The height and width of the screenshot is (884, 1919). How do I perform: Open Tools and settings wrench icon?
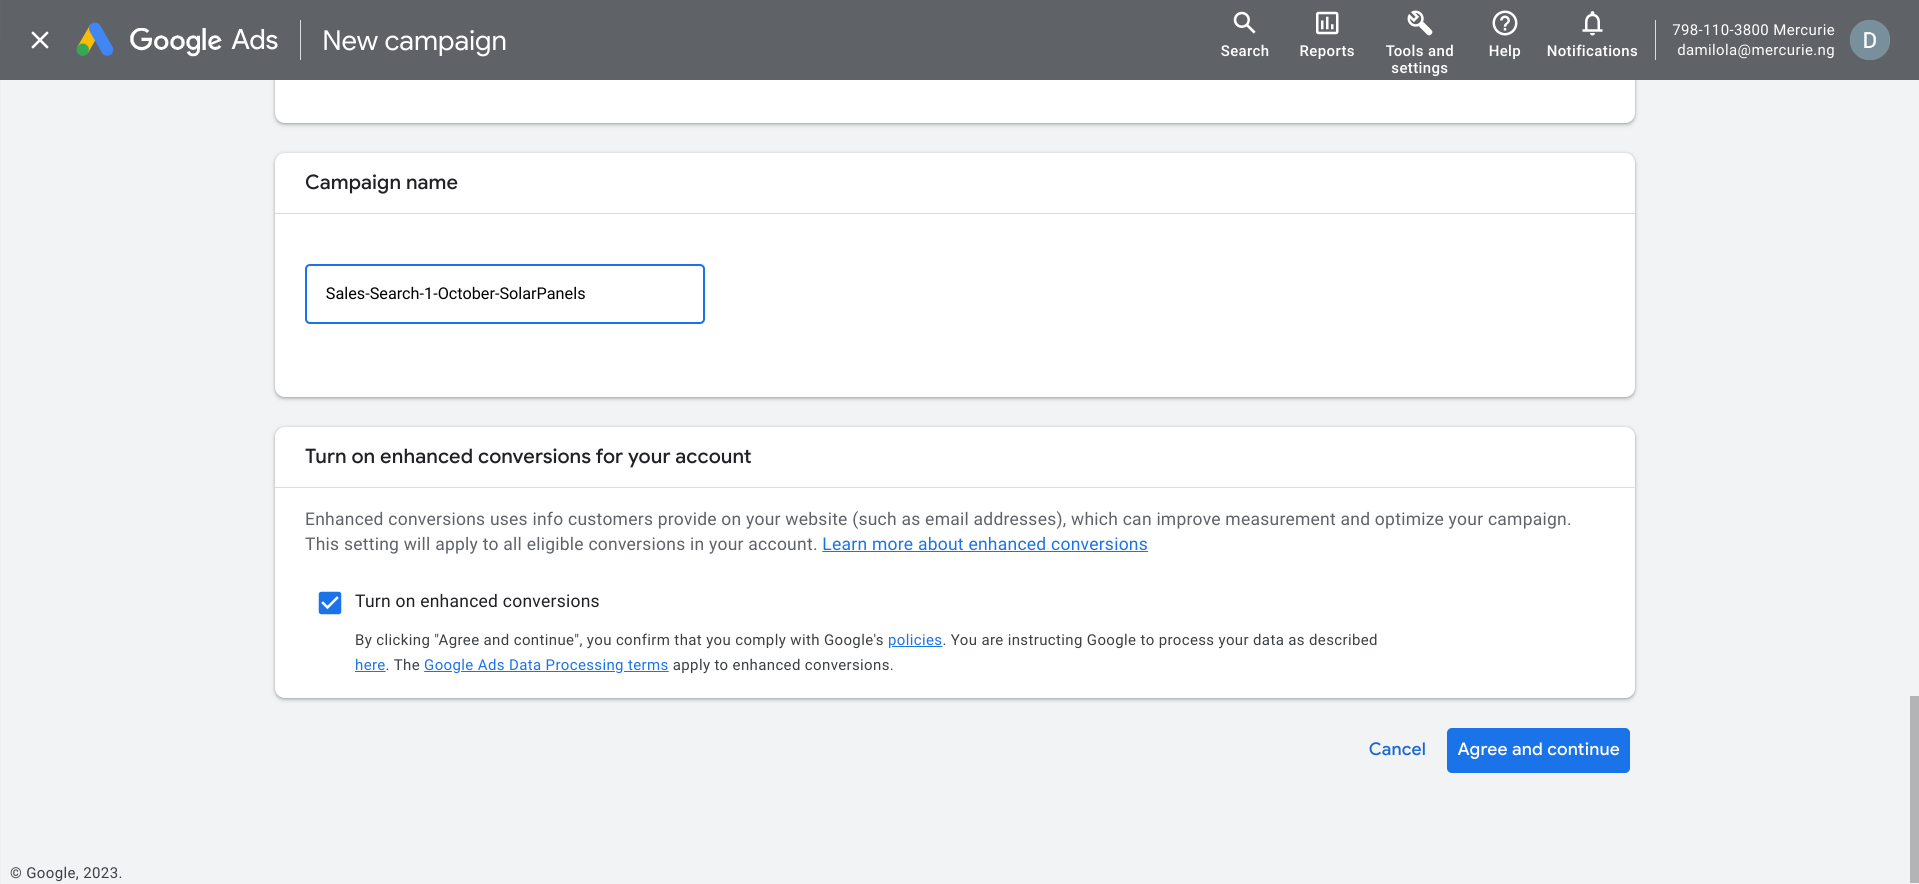click(x=1419, y=23)
